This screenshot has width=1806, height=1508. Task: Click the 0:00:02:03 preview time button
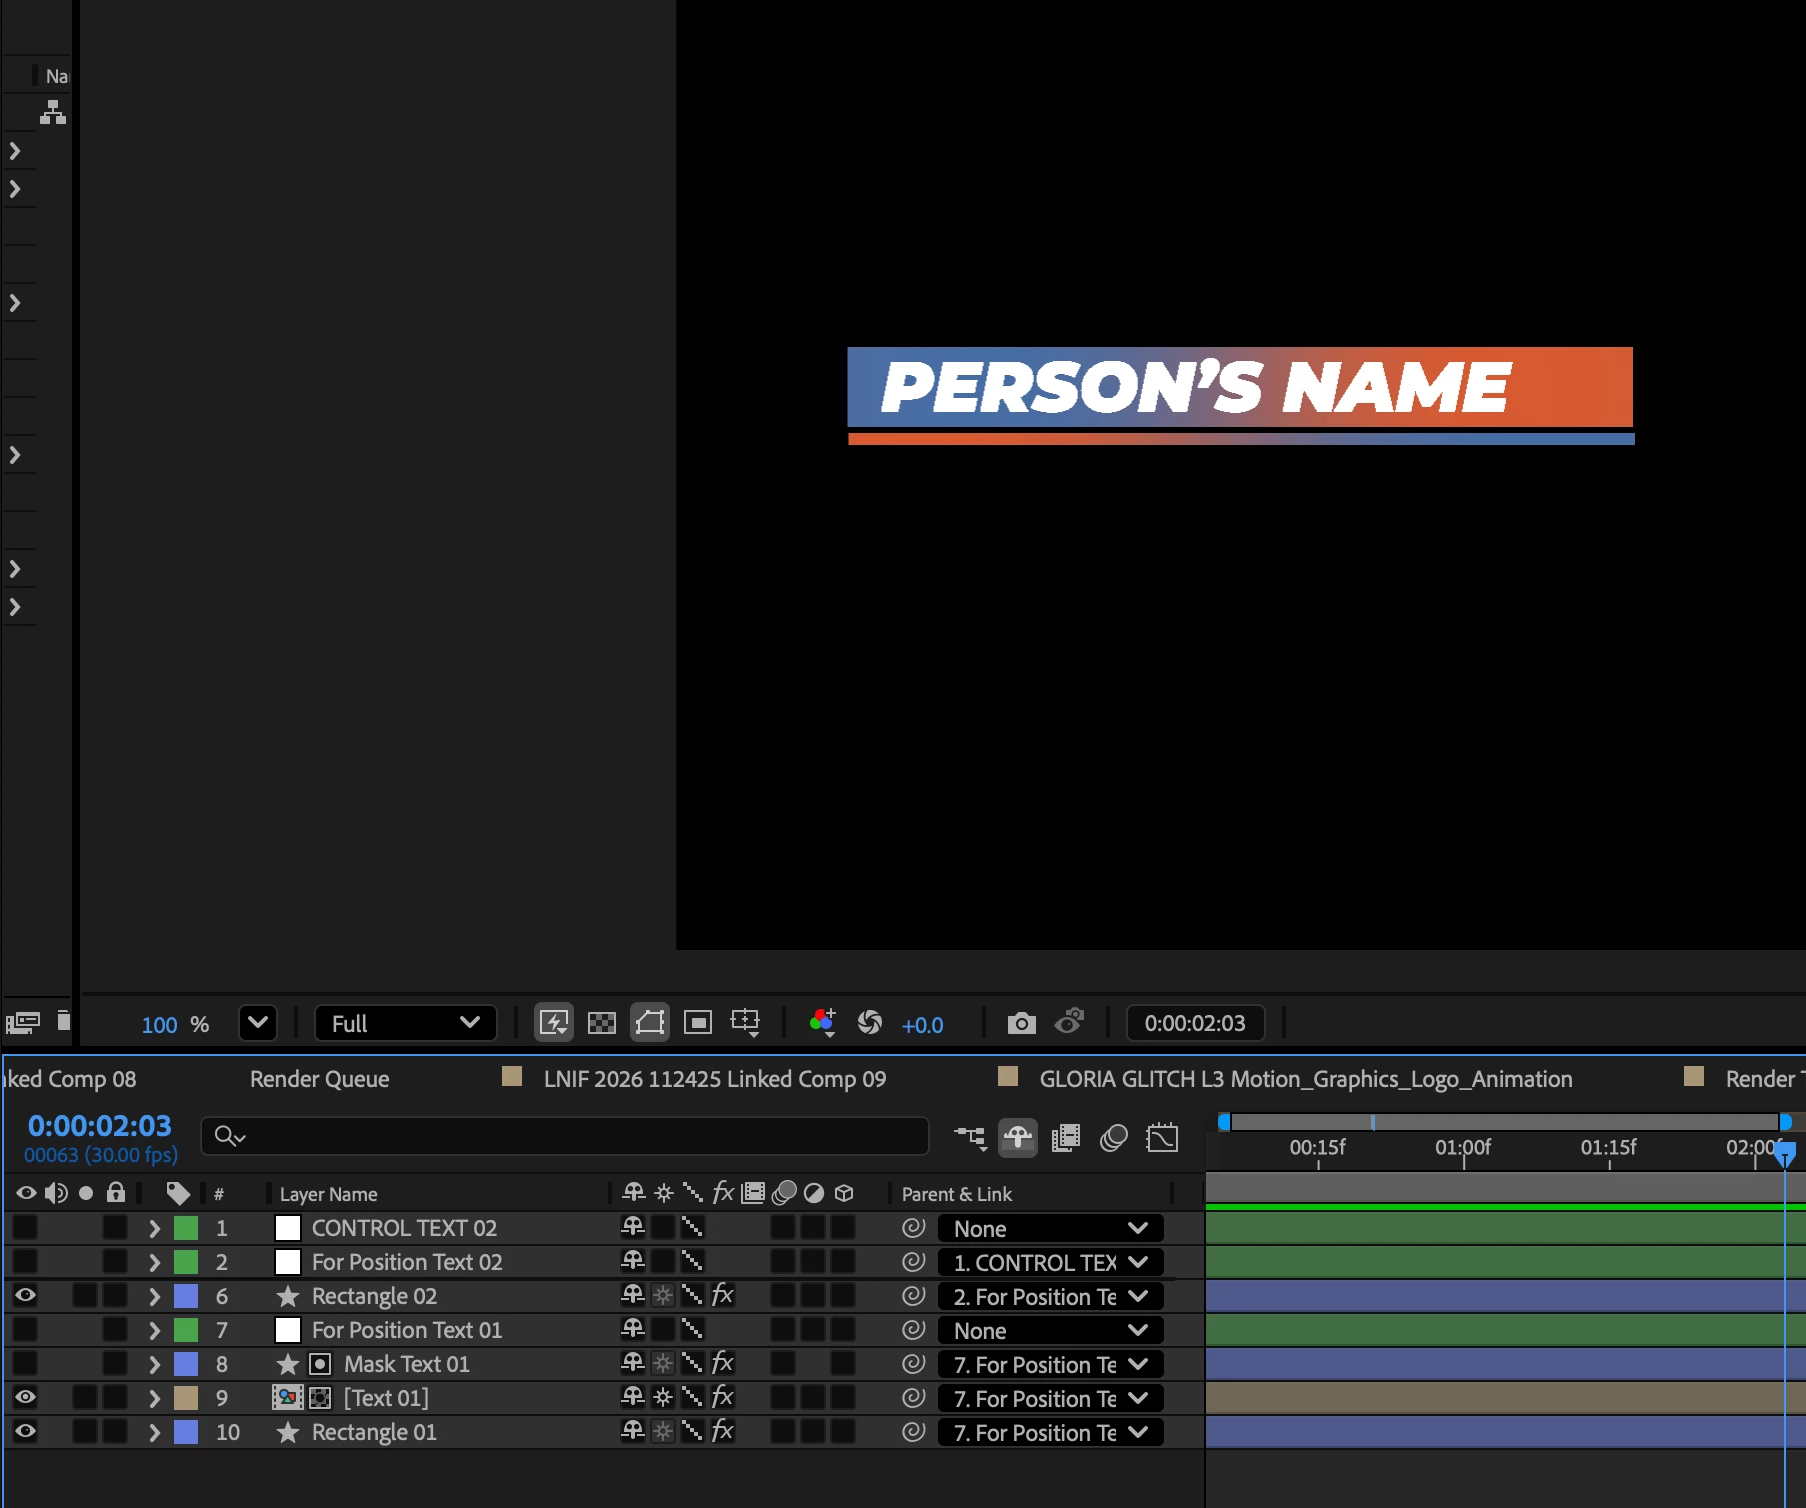tap(1195, 1023)
